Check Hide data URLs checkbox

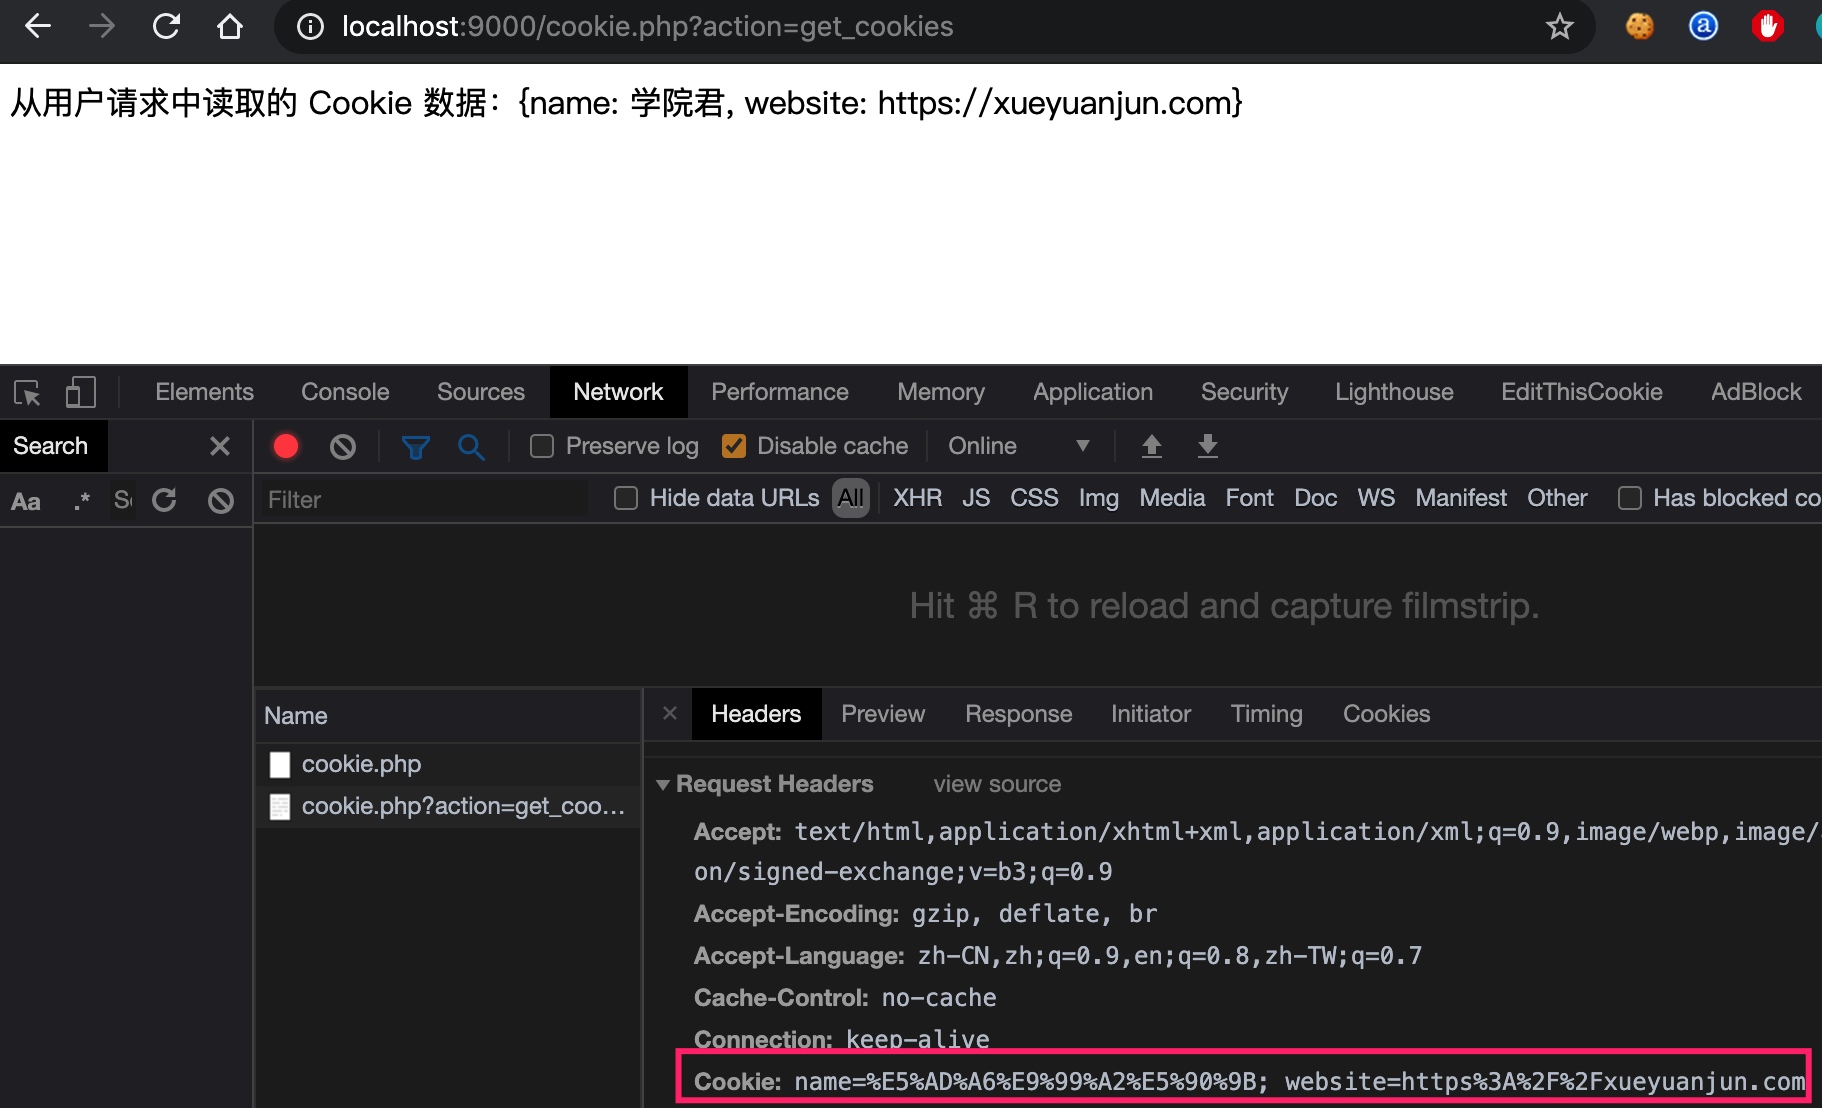[626, 498]
